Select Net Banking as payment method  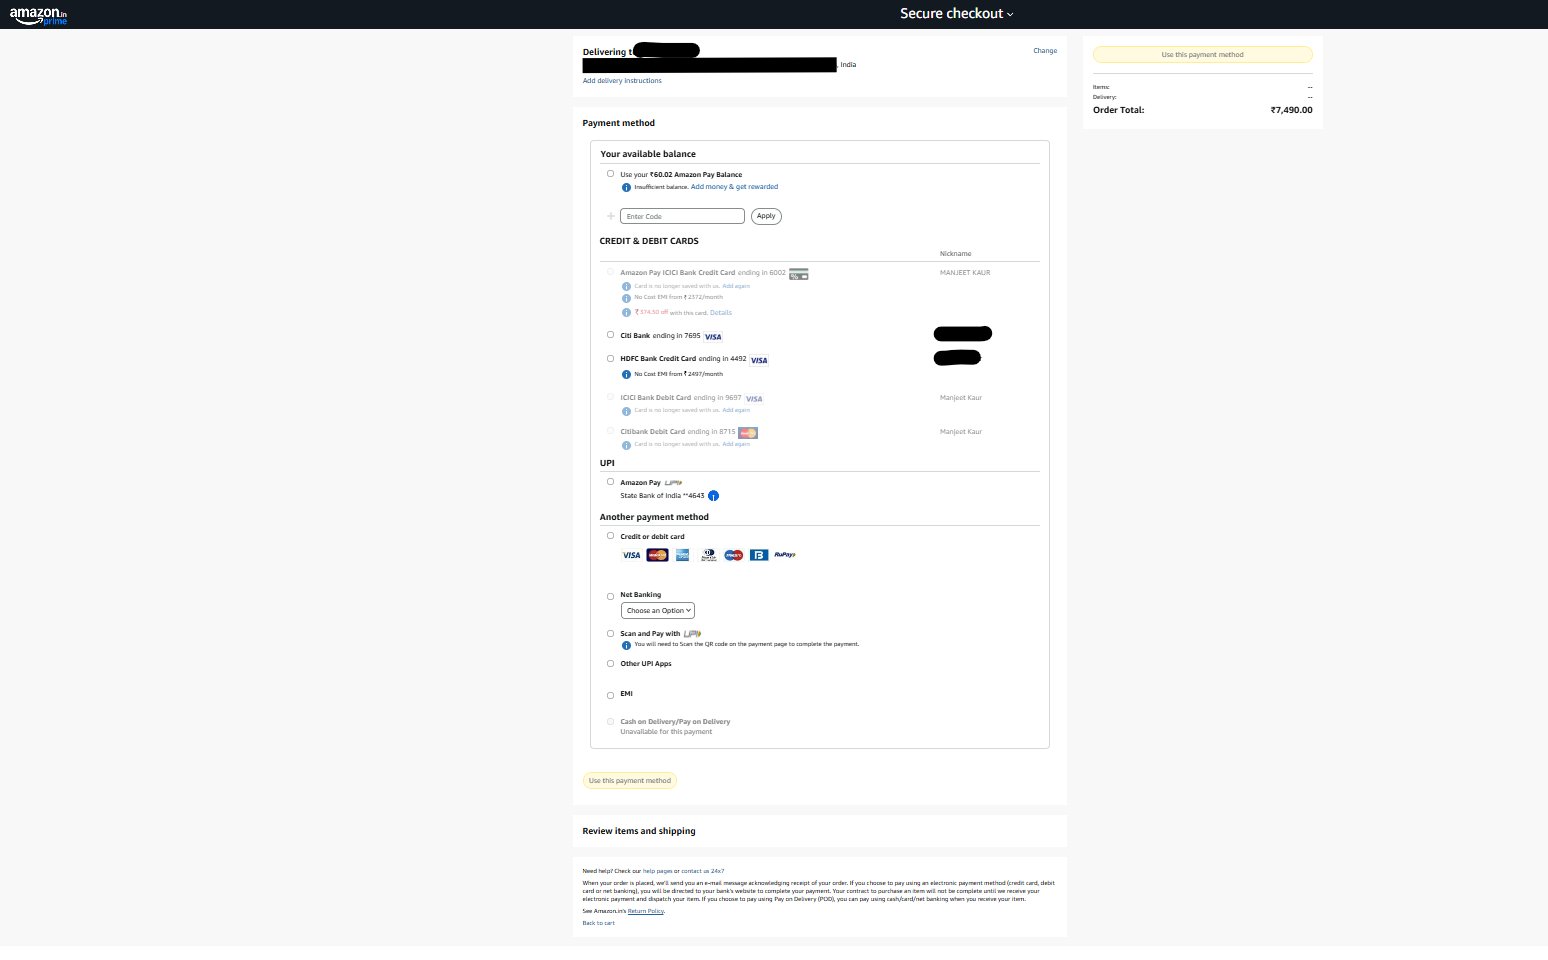coord(610,596)
